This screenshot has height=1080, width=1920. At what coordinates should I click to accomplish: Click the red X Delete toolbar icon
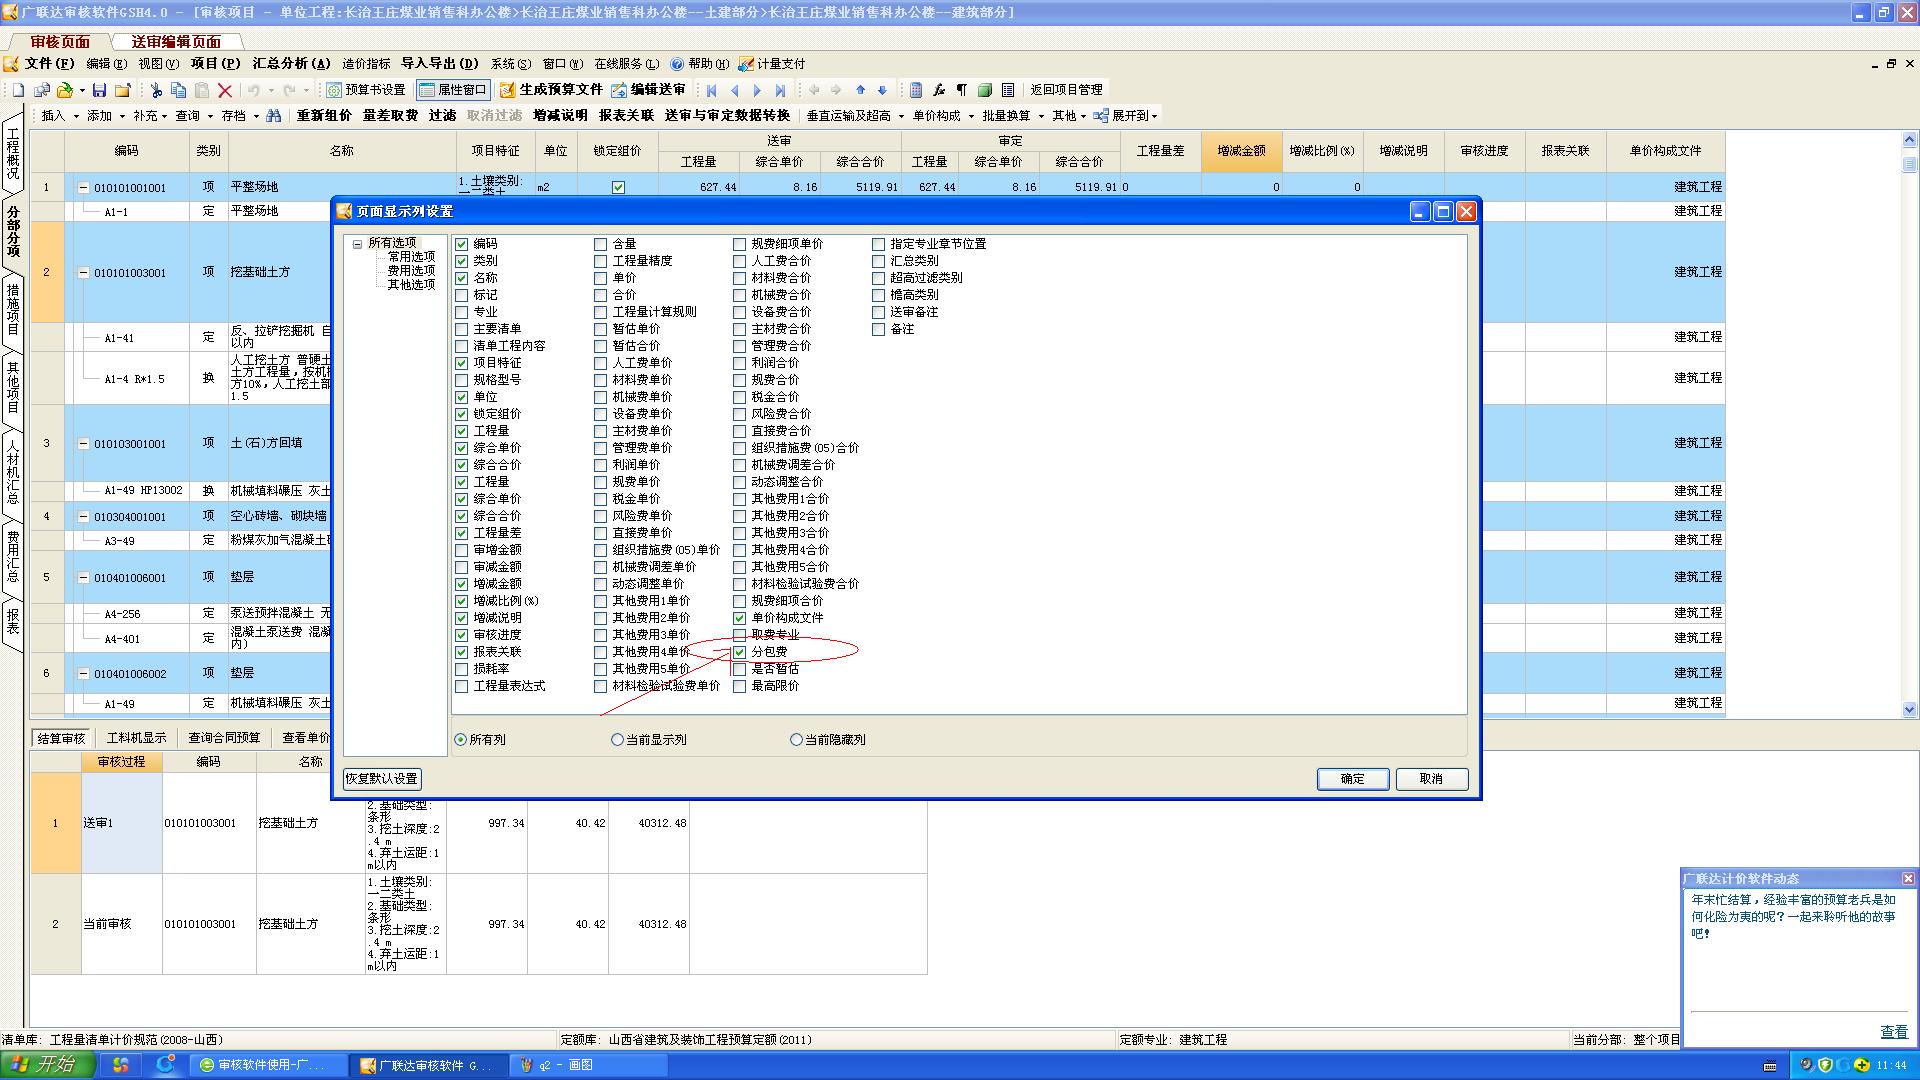click(225, 90)
